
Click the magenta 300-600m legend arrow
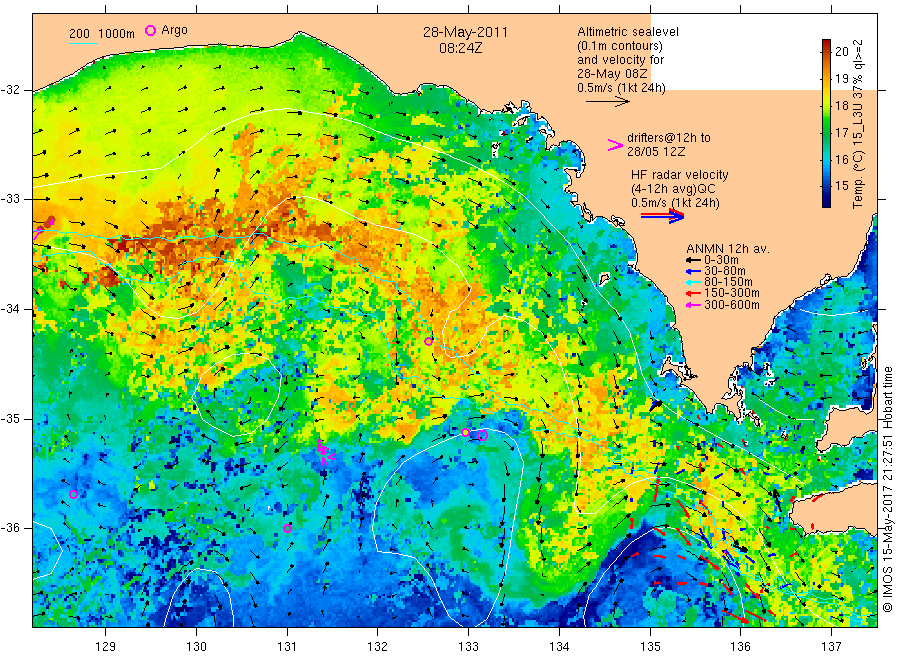[693, 305]
